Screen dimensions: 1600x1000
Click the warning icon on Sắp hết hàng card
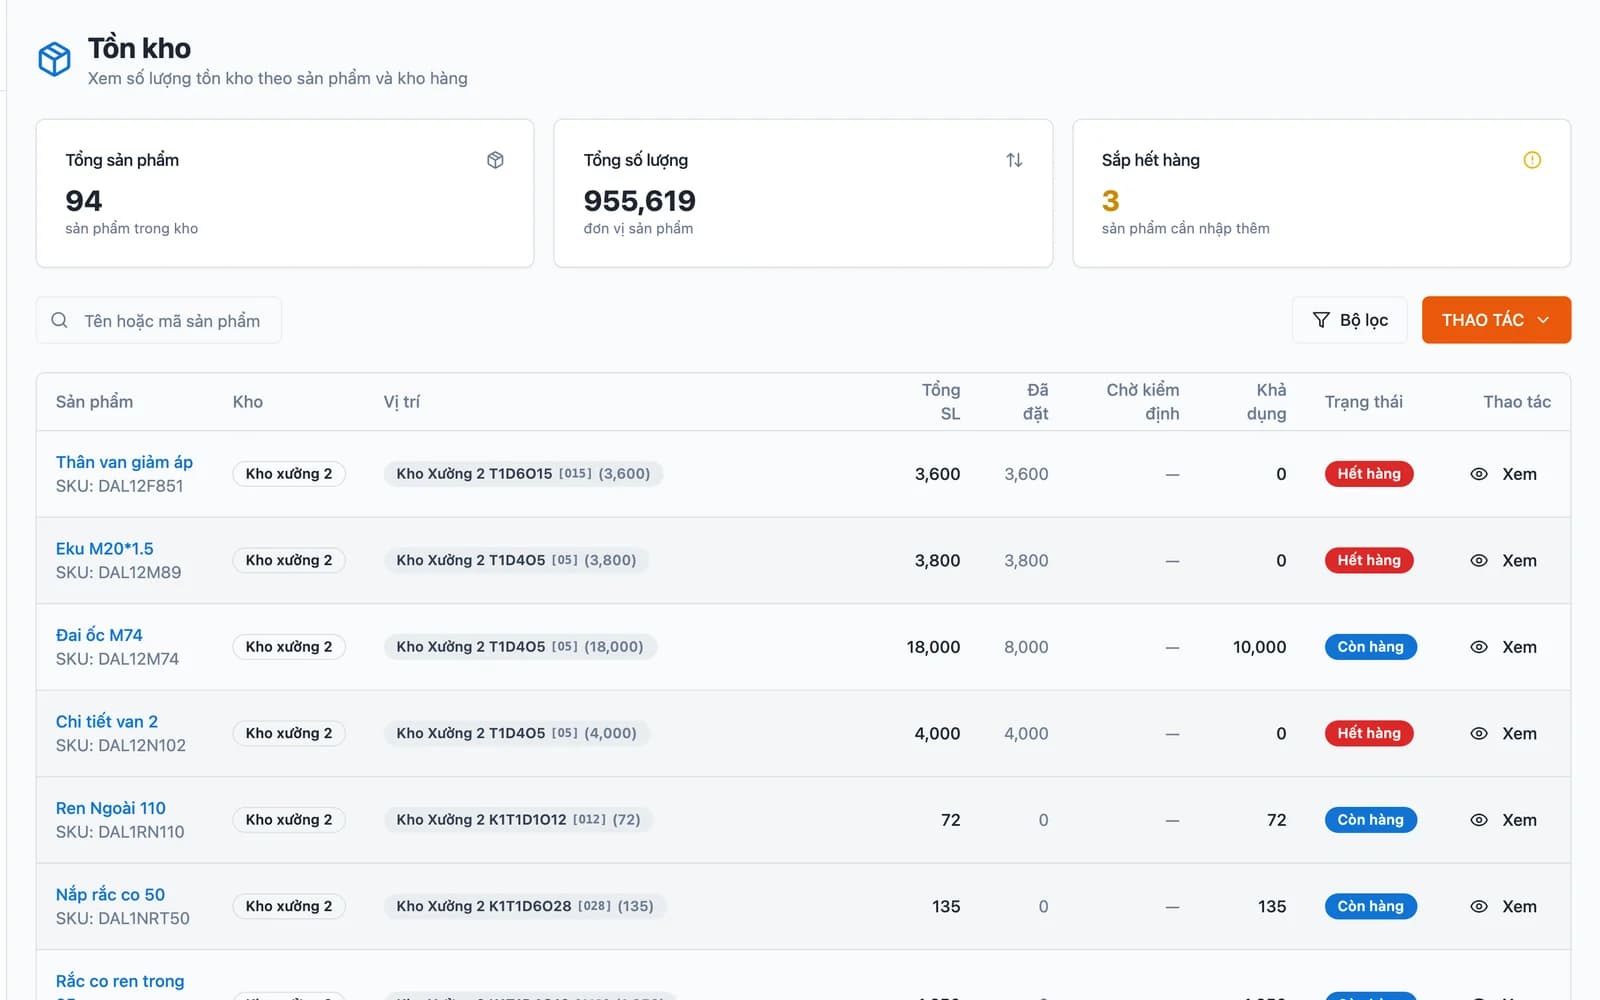coord(1532,160)
